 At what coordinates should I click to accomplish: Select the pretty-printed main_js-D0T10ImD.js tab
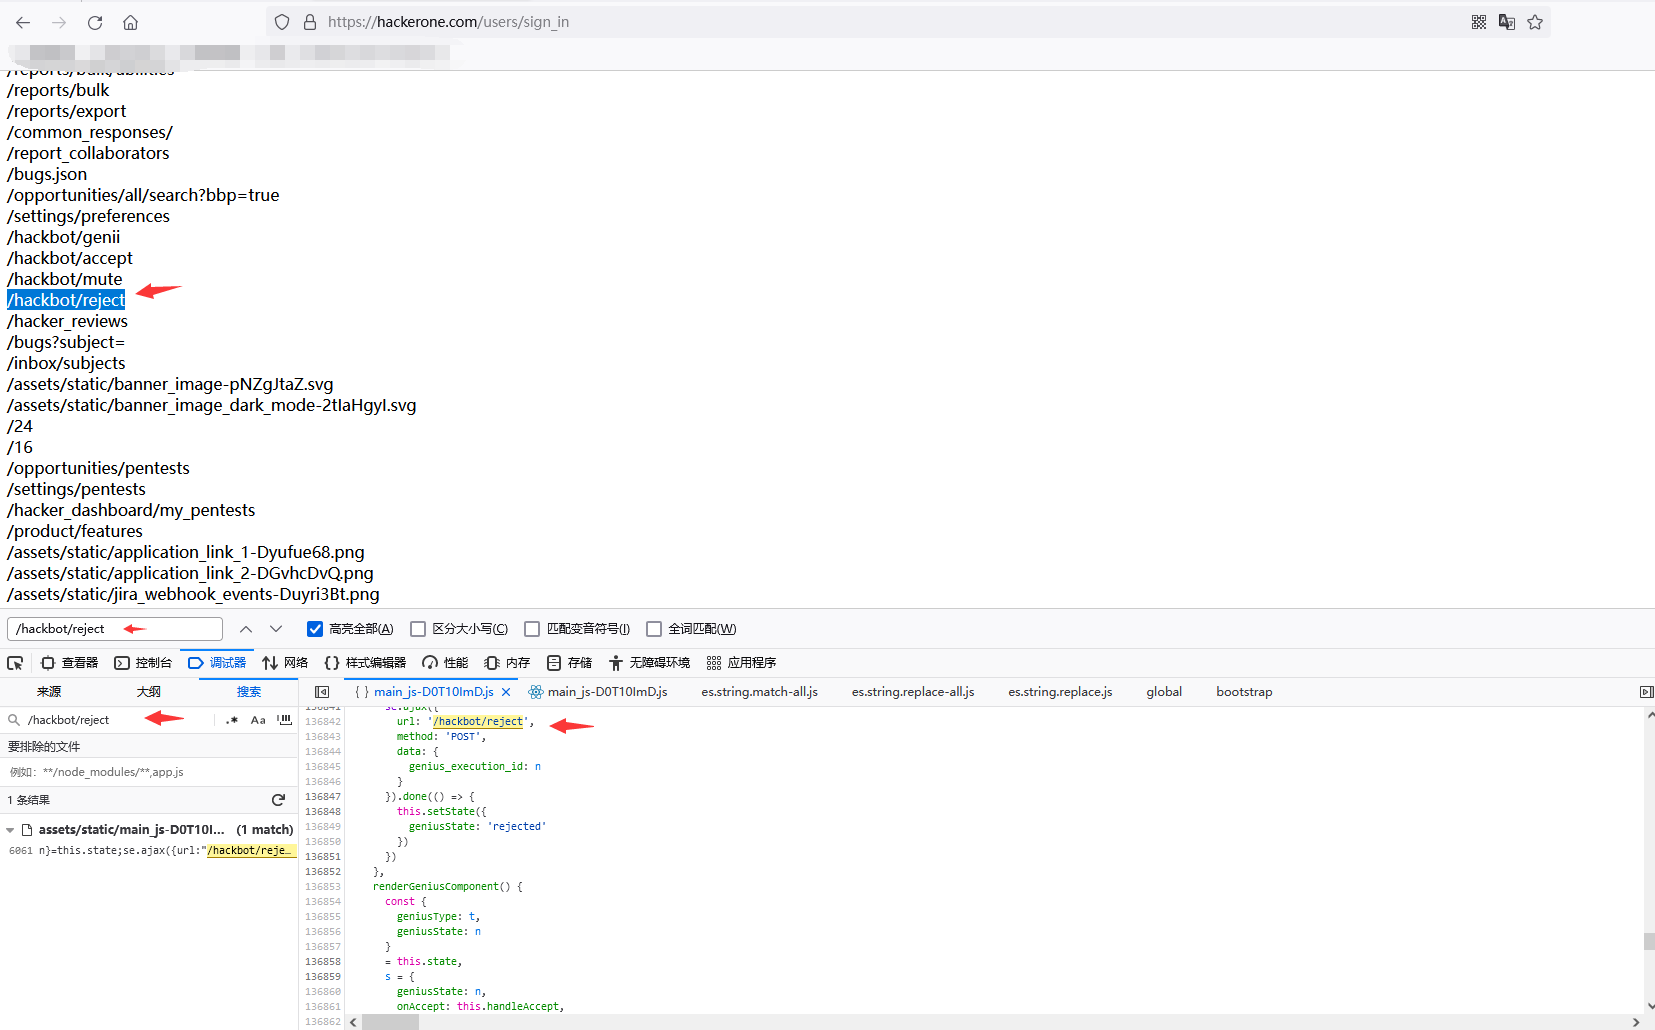(434, 692)
